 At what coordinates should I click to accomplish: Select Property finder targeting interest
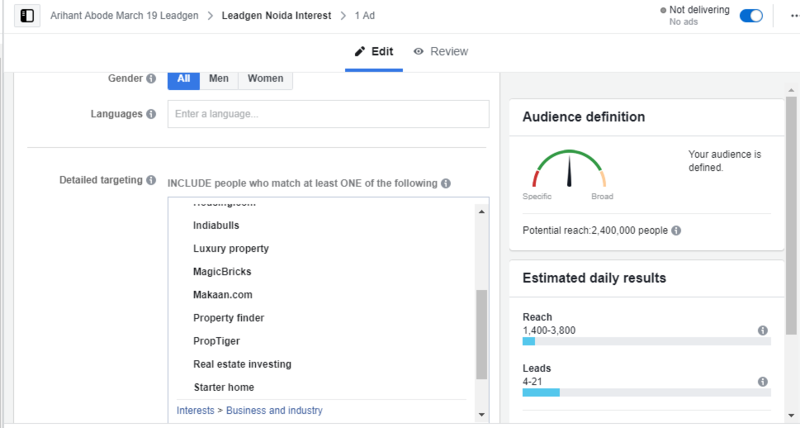(229, 318)
